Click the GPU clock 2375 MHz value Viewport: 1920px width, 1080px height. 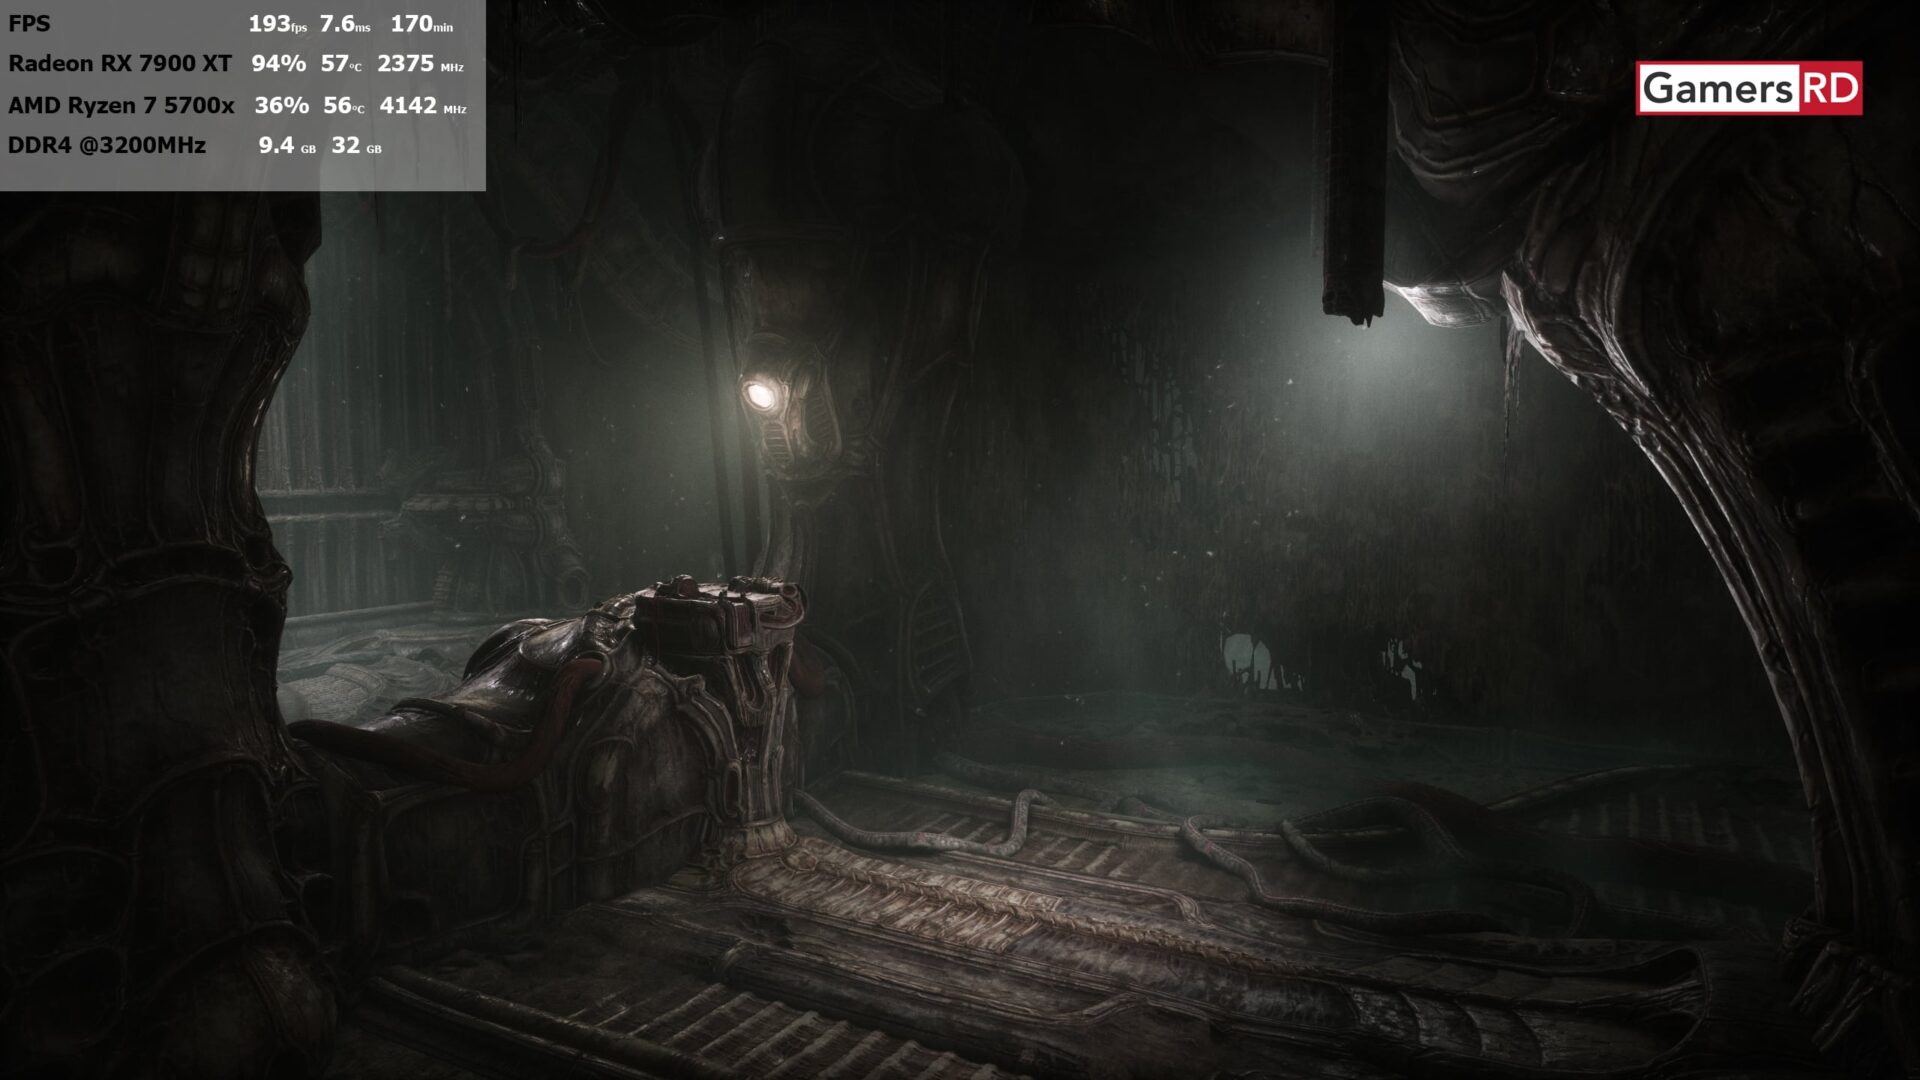[x=421, y=64]
